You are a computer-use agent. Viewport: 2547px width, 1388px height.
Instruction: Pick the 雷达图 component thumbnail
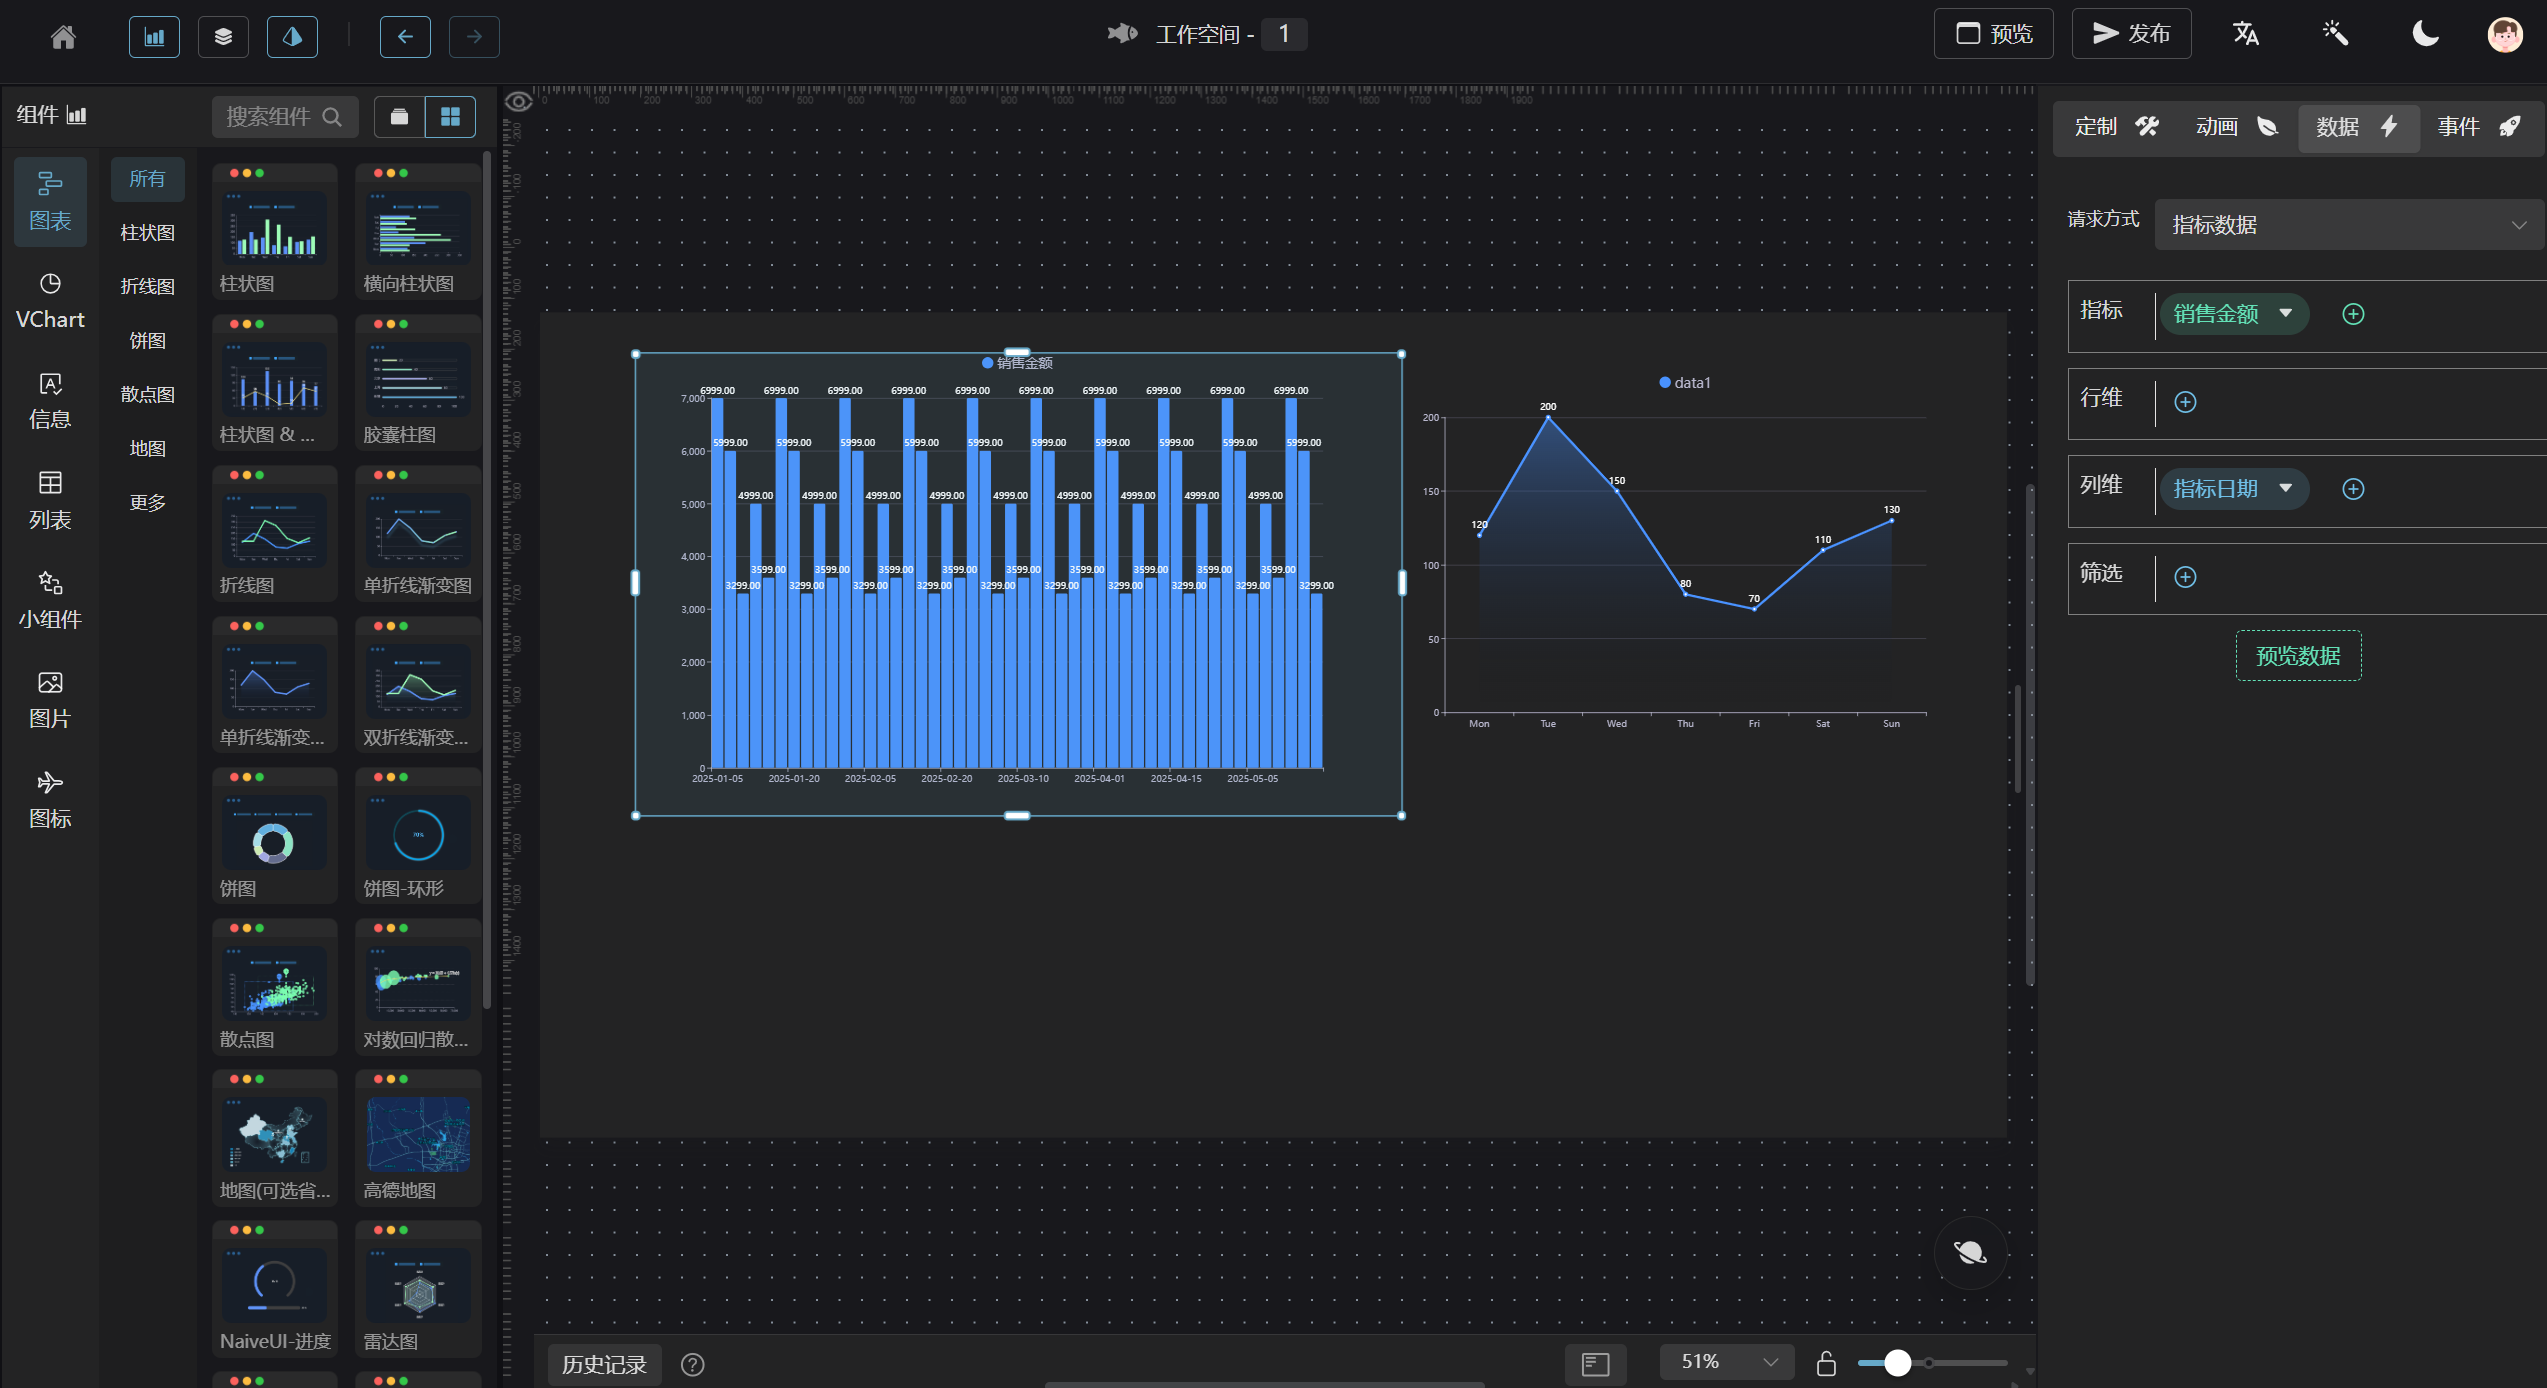418,1289
